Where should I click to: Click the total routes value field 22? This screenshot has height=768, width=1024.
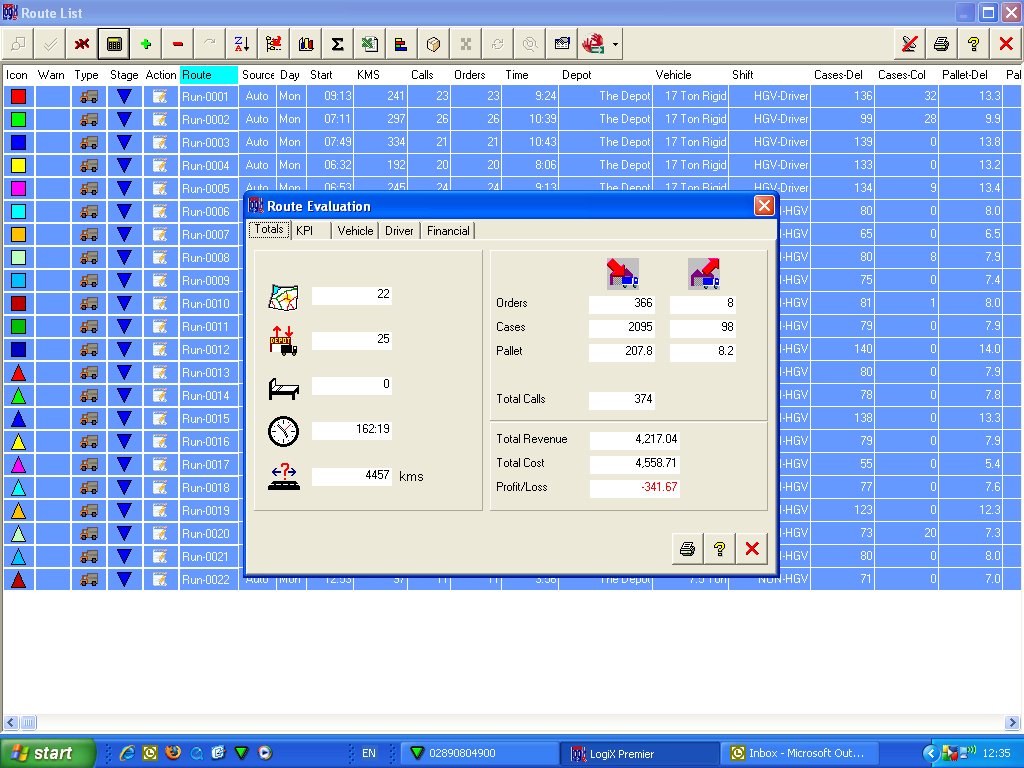click(351, 294)
